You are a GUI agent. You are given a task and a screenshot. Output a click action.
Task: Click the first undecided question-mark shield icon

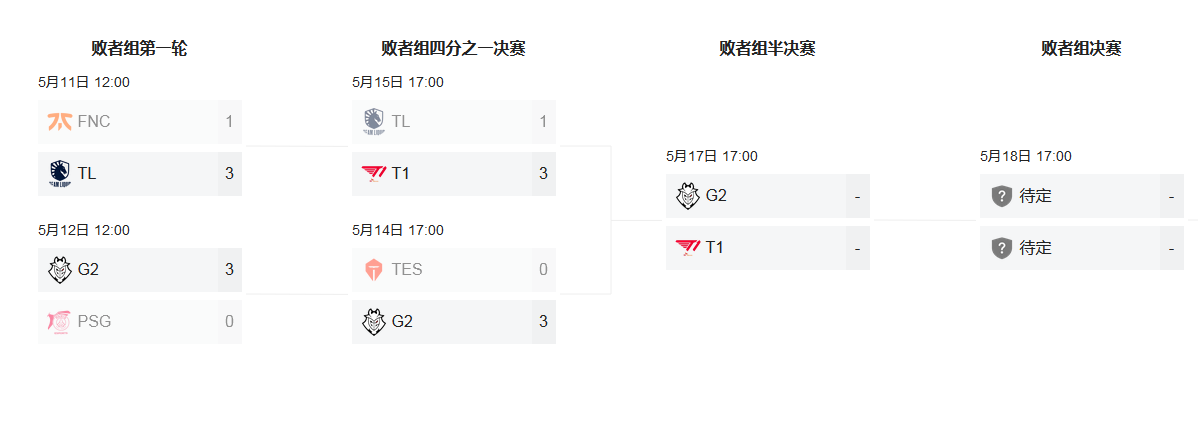1002,196
